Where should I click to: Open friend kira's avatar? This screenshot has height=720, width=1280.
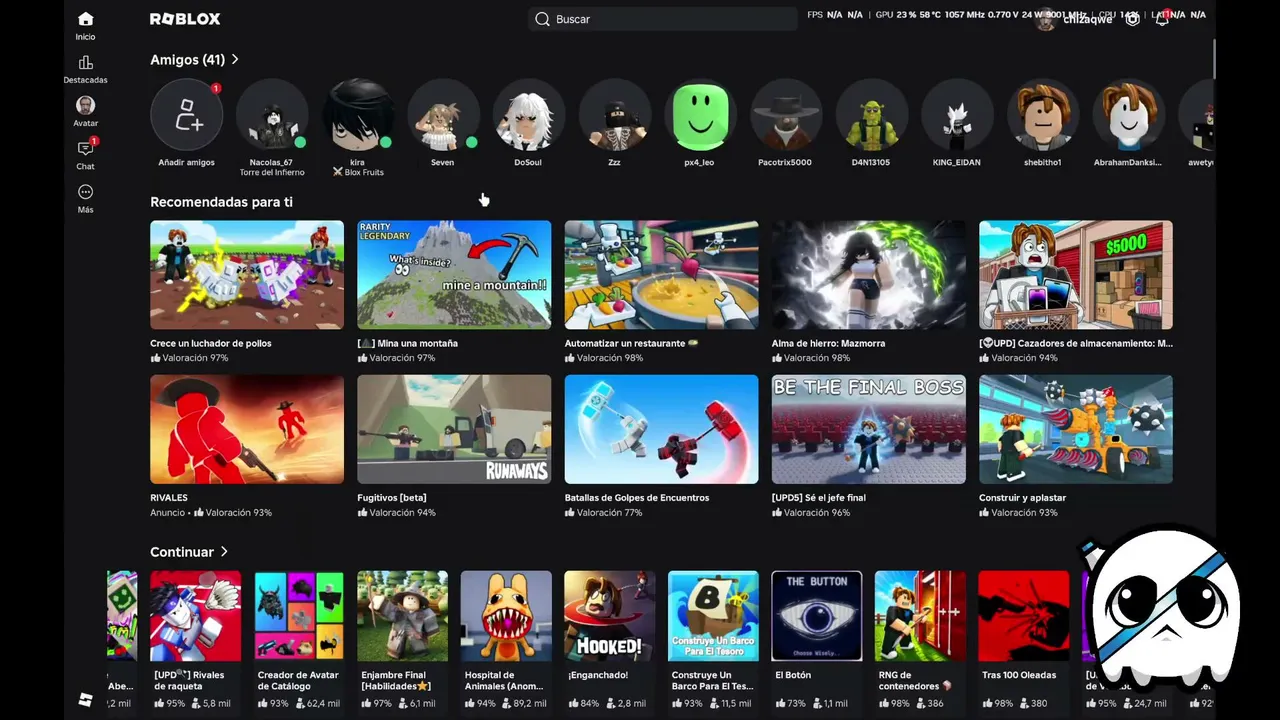pos(357,115)
